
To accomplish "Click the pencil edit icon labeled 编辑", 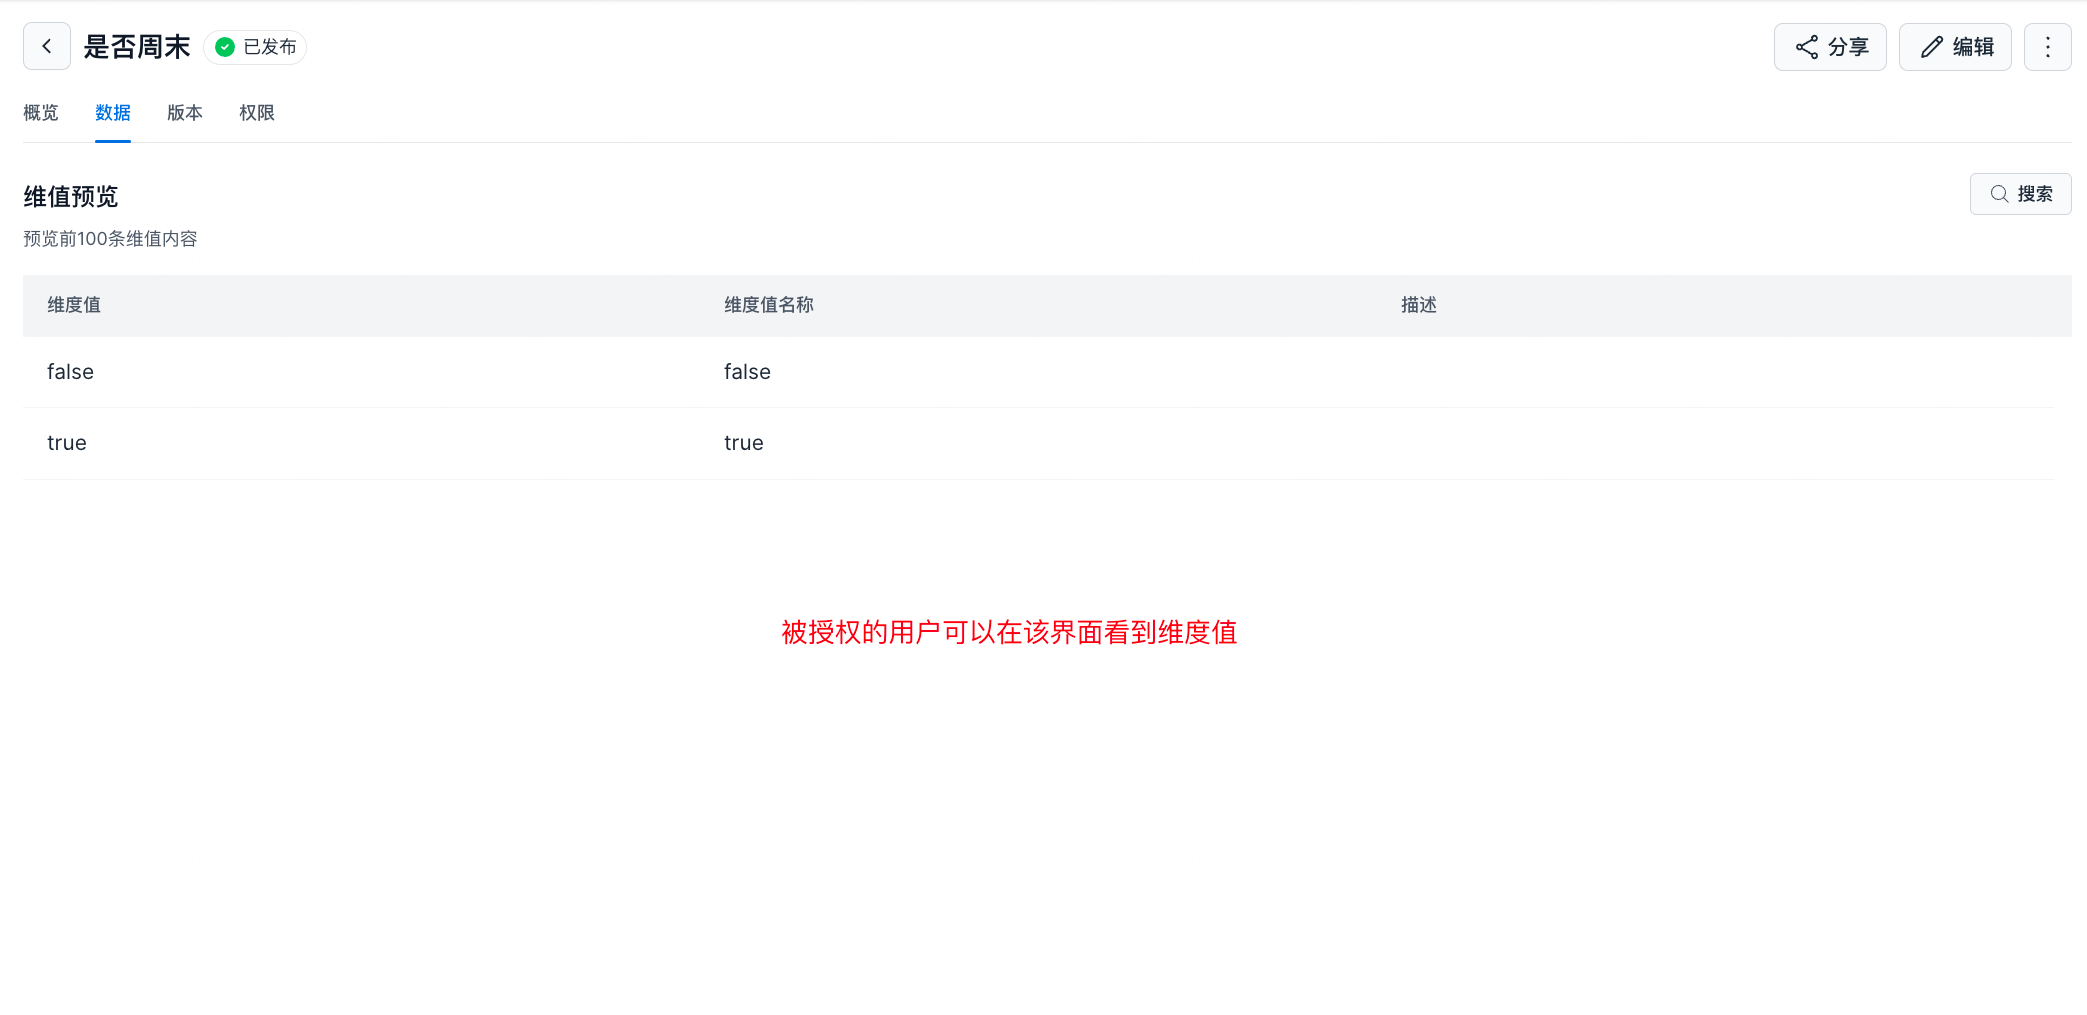I will point(1954,47).
